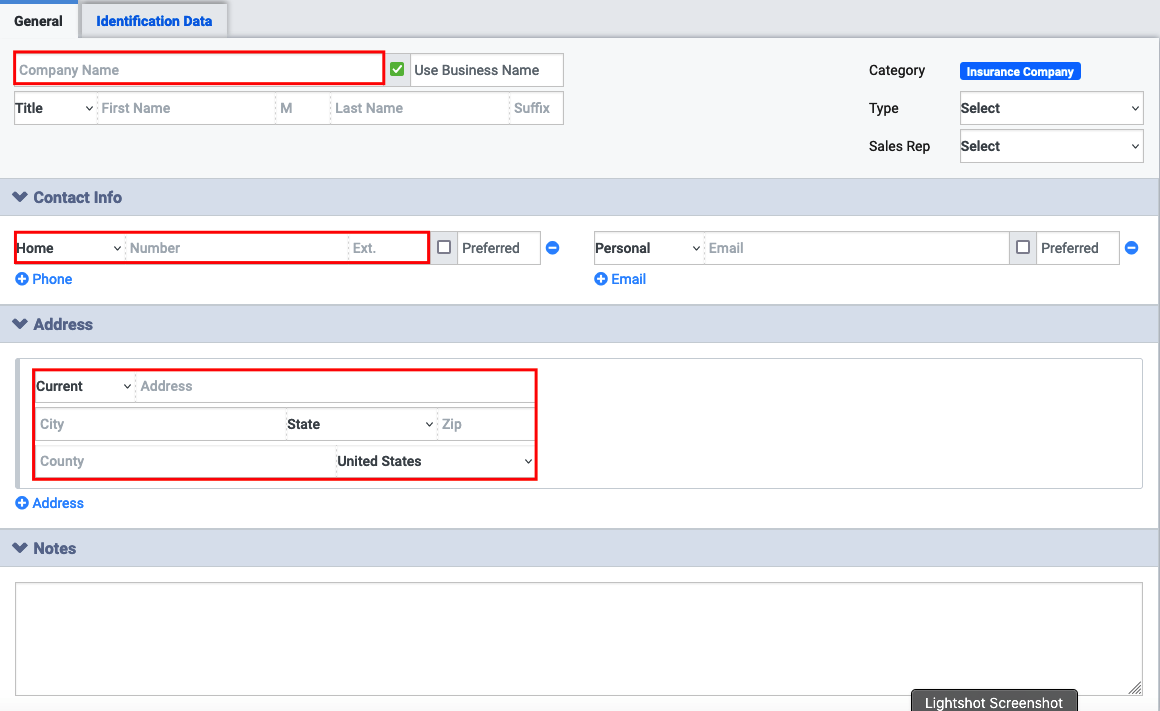The height and width of the screenshot is (711, 1160).
Task: Choose a State from the dropdown
Action: [360, 424]
